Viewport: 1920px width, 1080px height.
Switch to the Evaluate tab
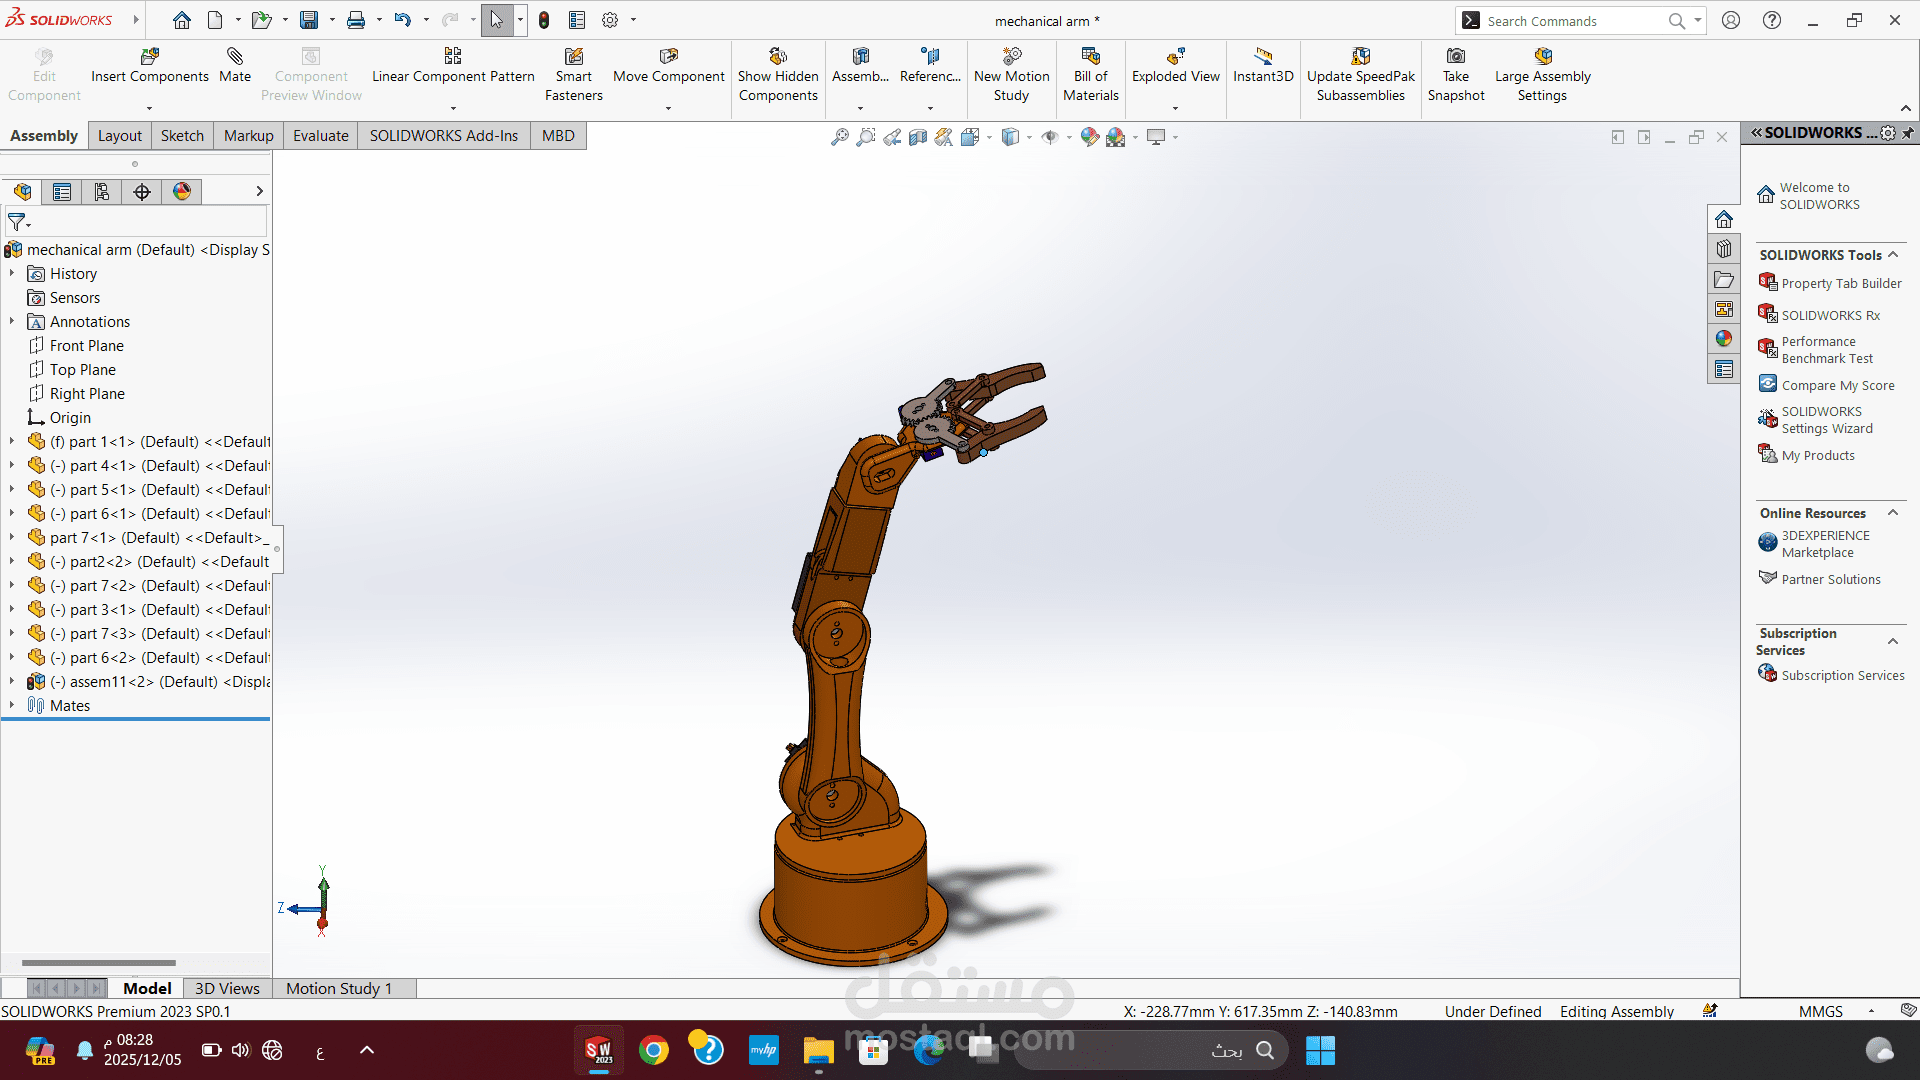pyautogui.click(x=320, y=136)
